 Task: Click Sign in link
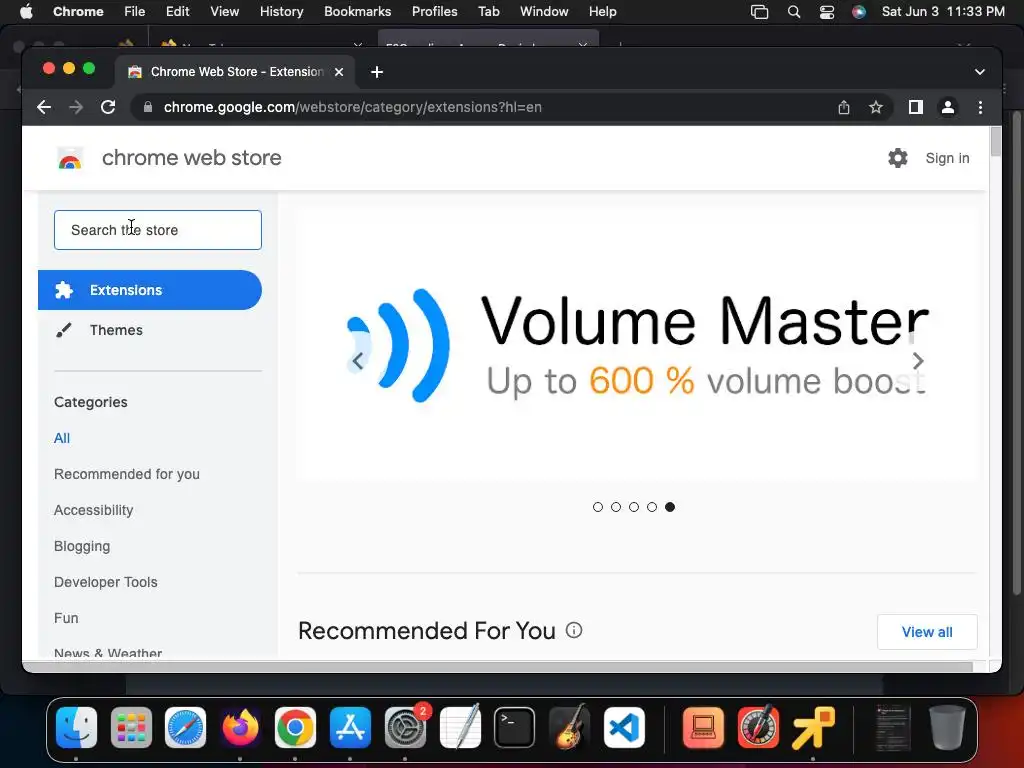pos(947,158)
